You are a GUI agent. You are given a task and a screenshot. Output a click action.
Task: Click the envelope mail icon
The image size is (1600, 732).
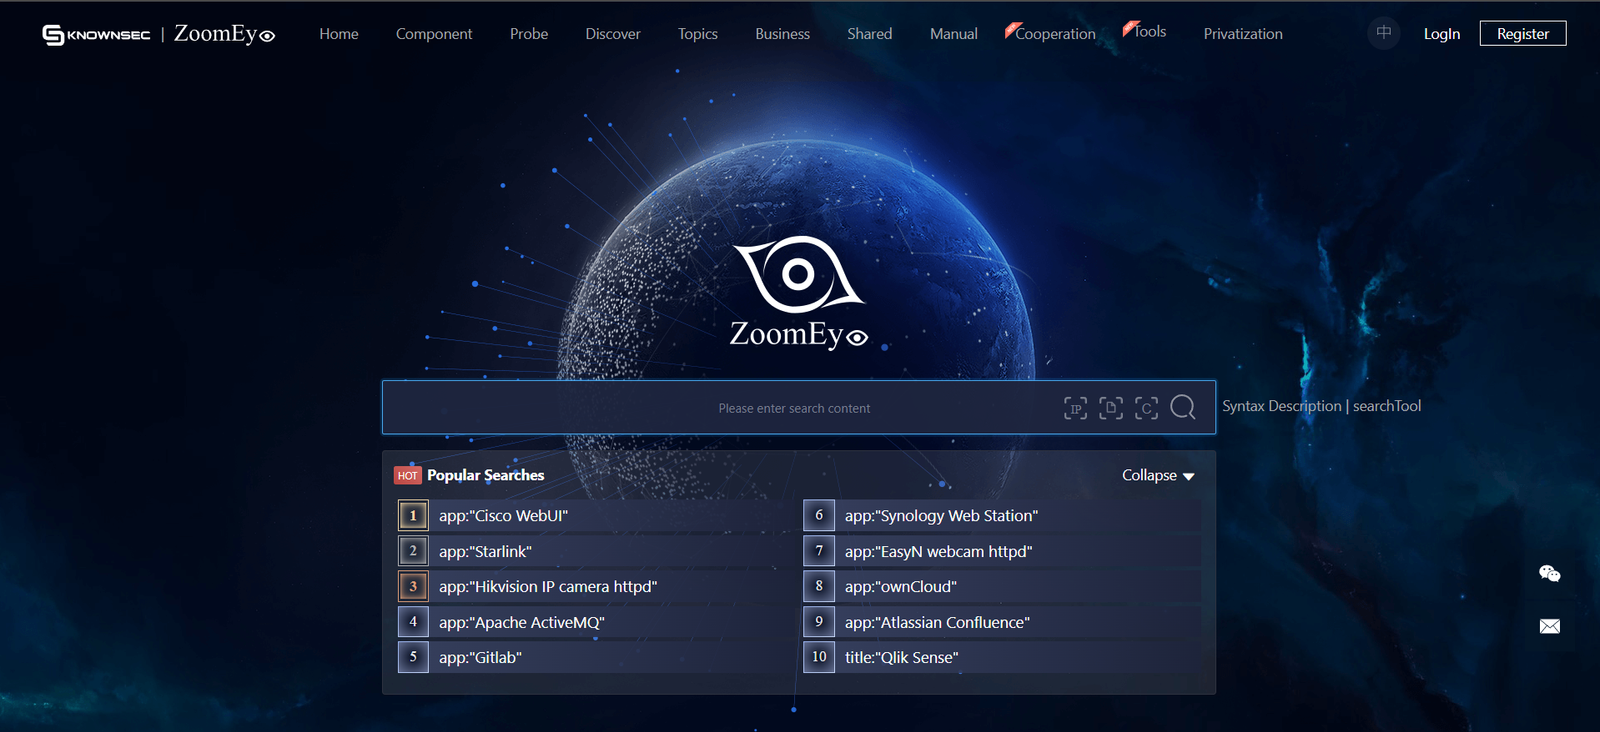tap(1549, 626)
